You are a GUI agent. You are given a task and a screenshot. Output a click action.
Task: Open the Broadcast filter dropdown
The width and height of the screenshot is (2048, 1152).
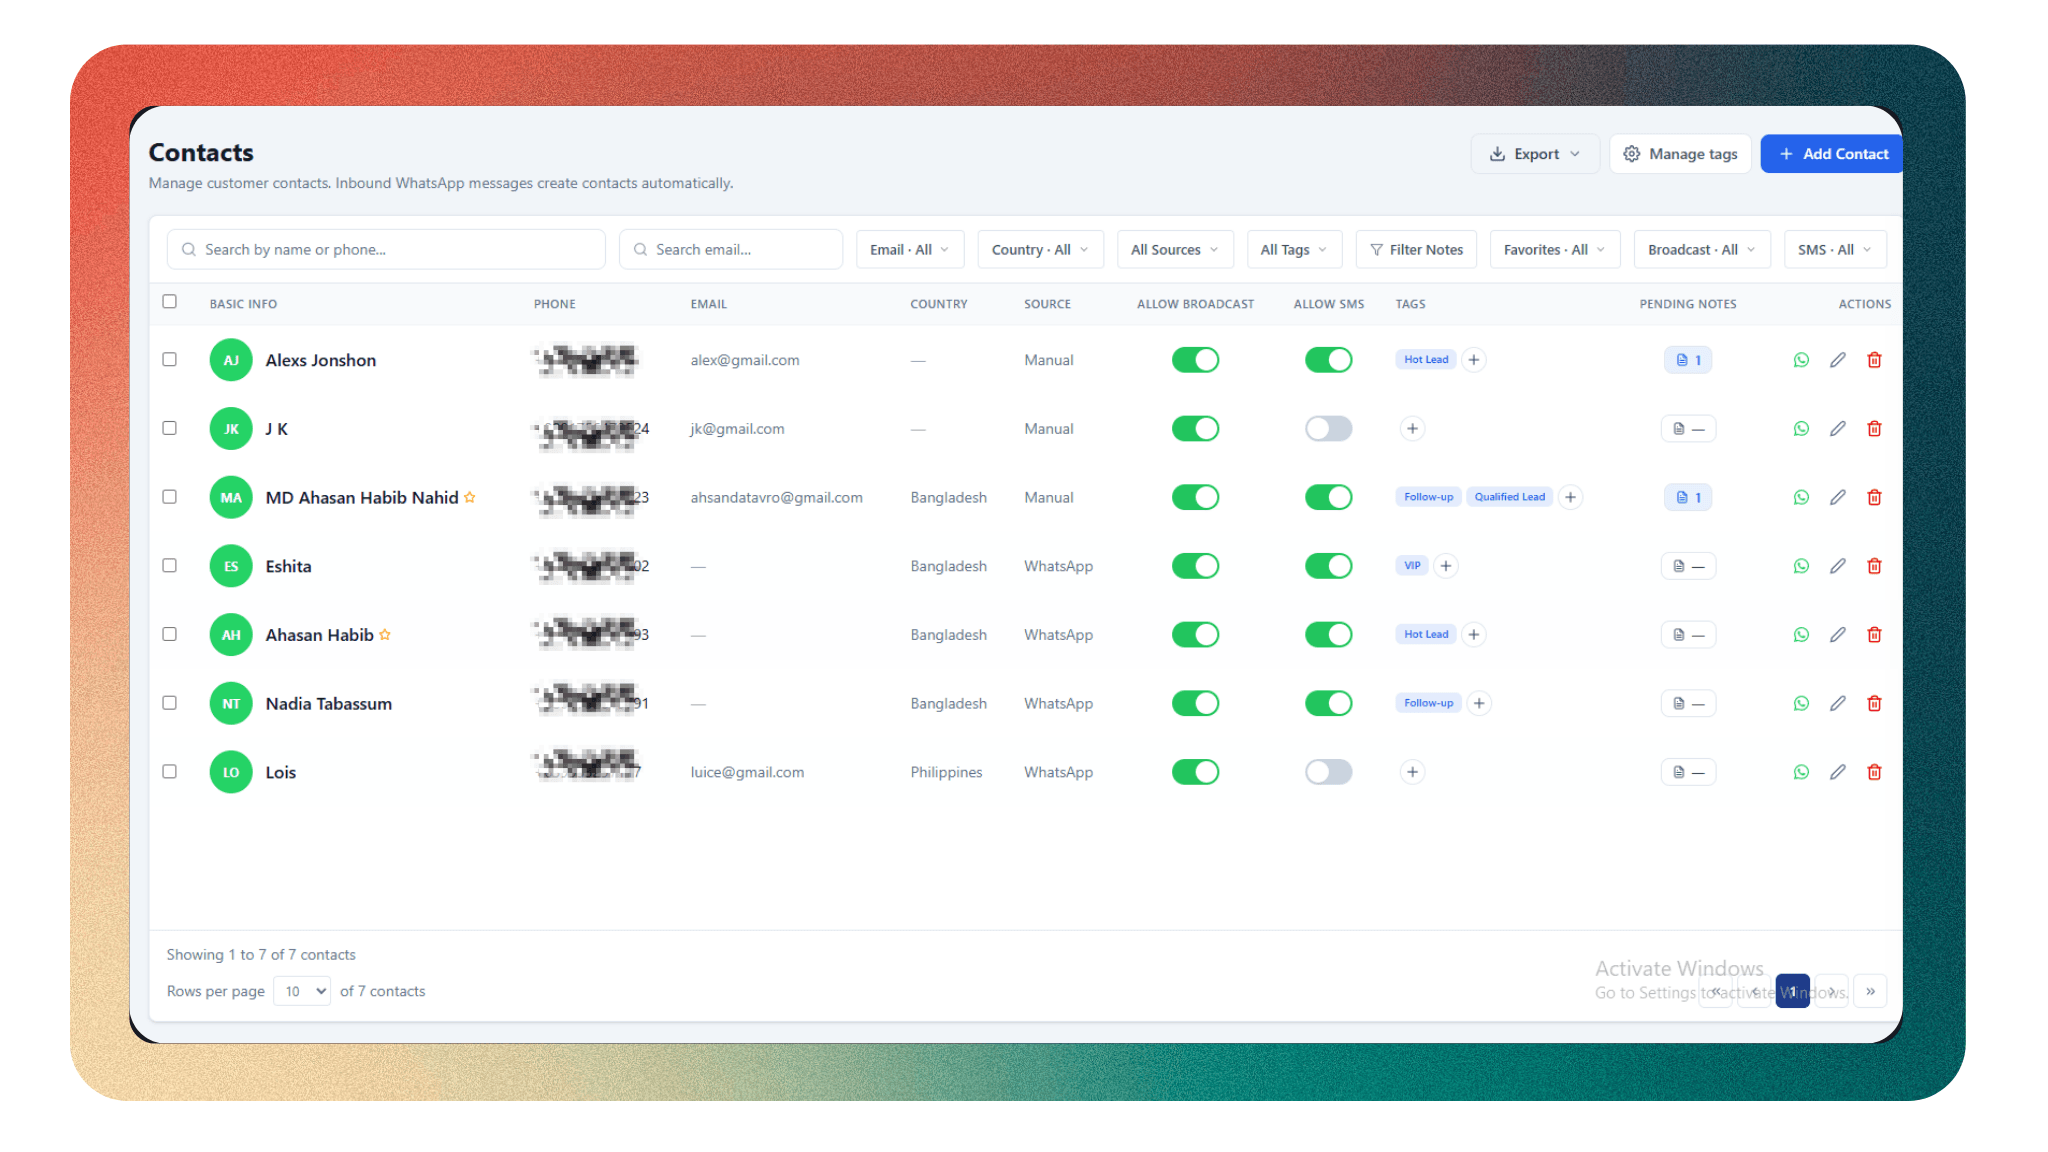[x=1702, y=250]
